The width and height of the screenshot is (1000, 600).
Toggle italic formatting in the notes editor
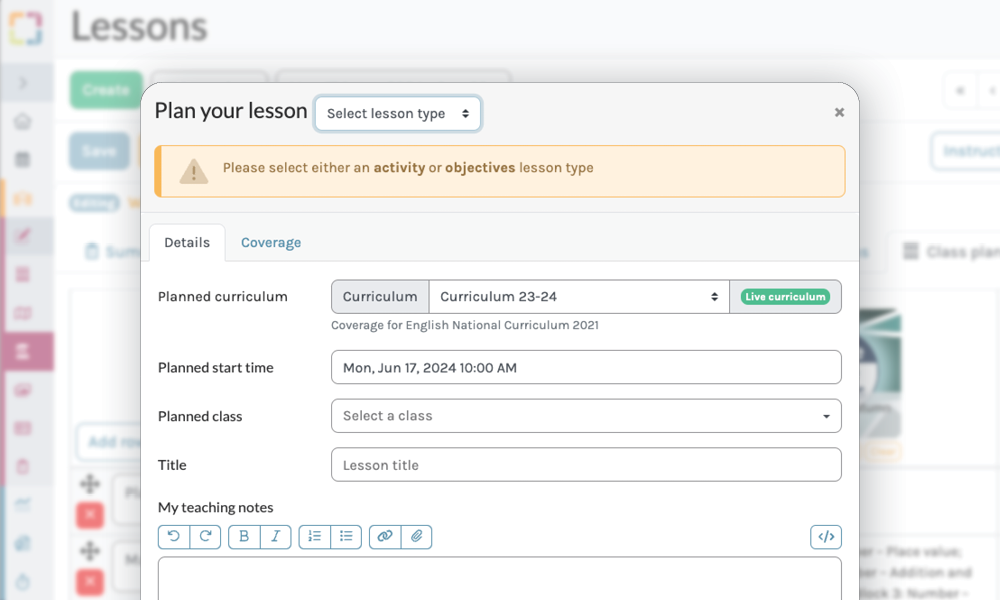(x=276, y=537)
